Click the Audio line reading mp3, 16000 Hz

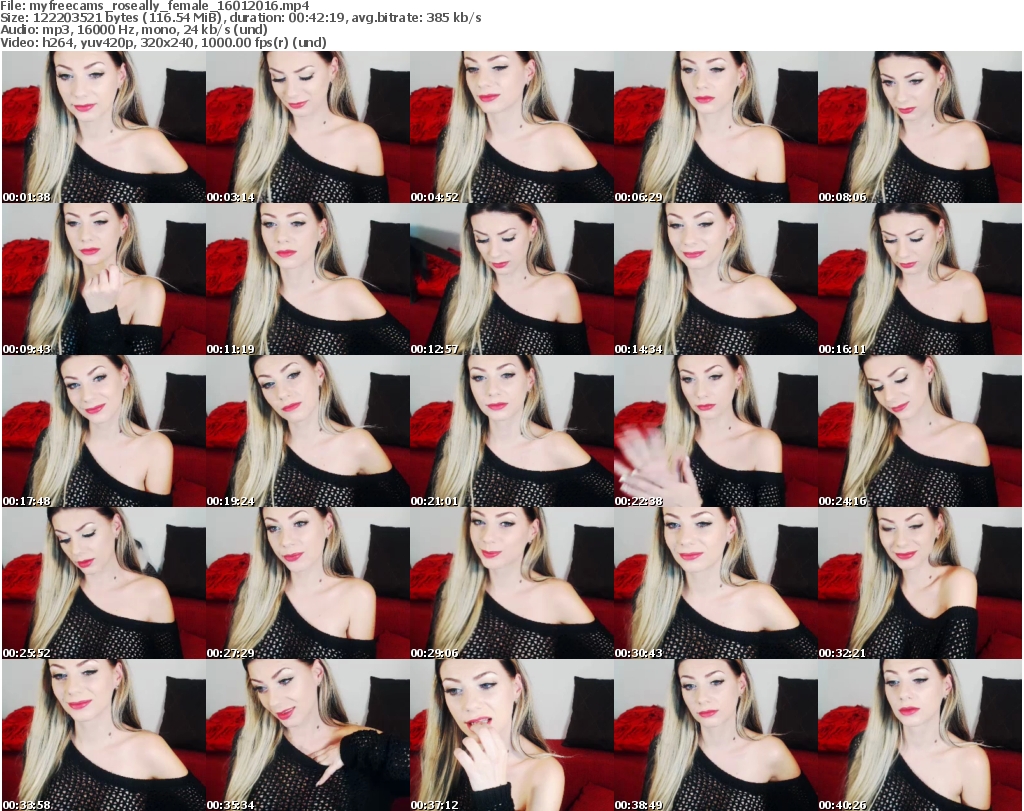click(134, 30)
